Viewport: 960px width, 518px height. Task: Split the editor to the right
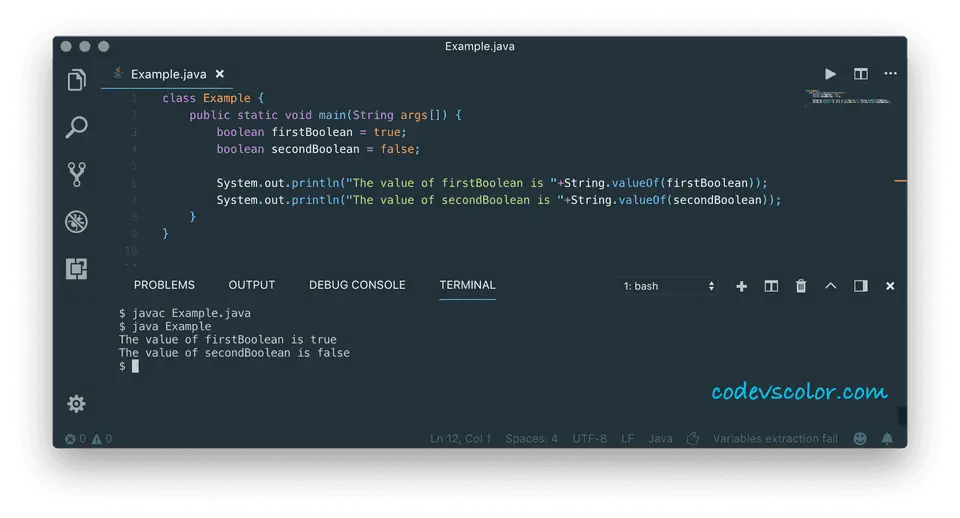(x=860, y=74)
